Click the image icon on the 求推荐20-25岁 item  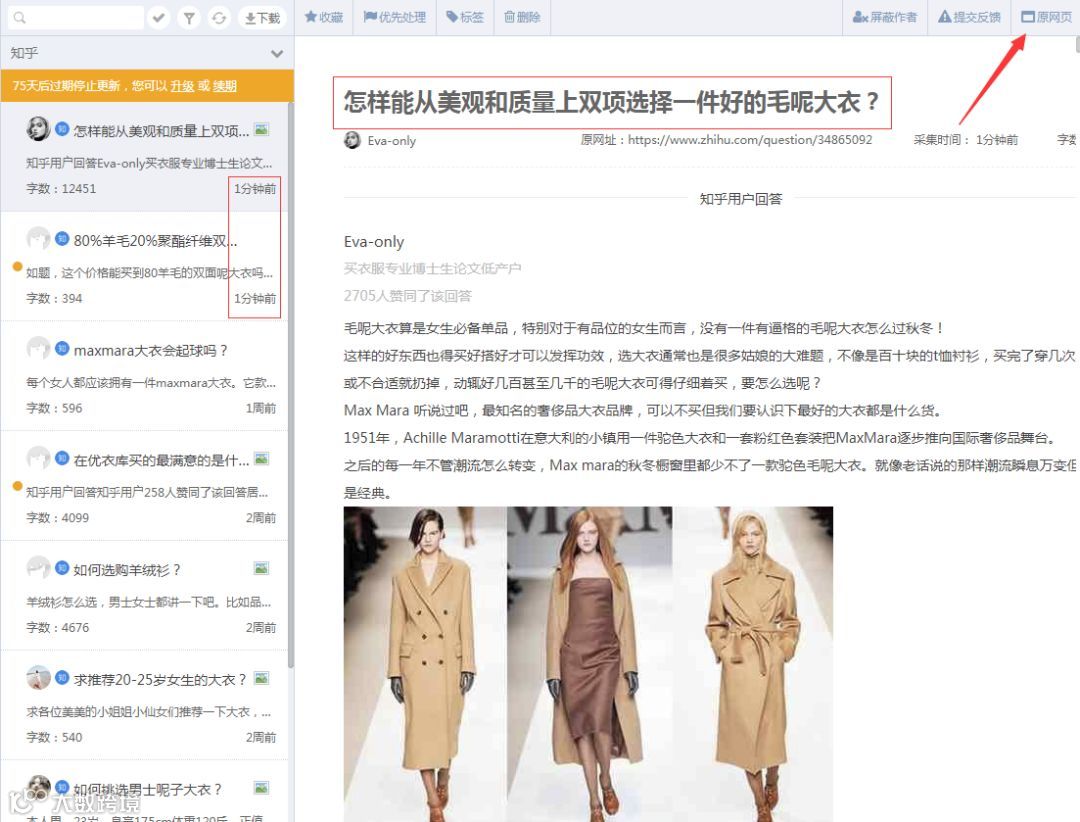click(x=261, y=678)
